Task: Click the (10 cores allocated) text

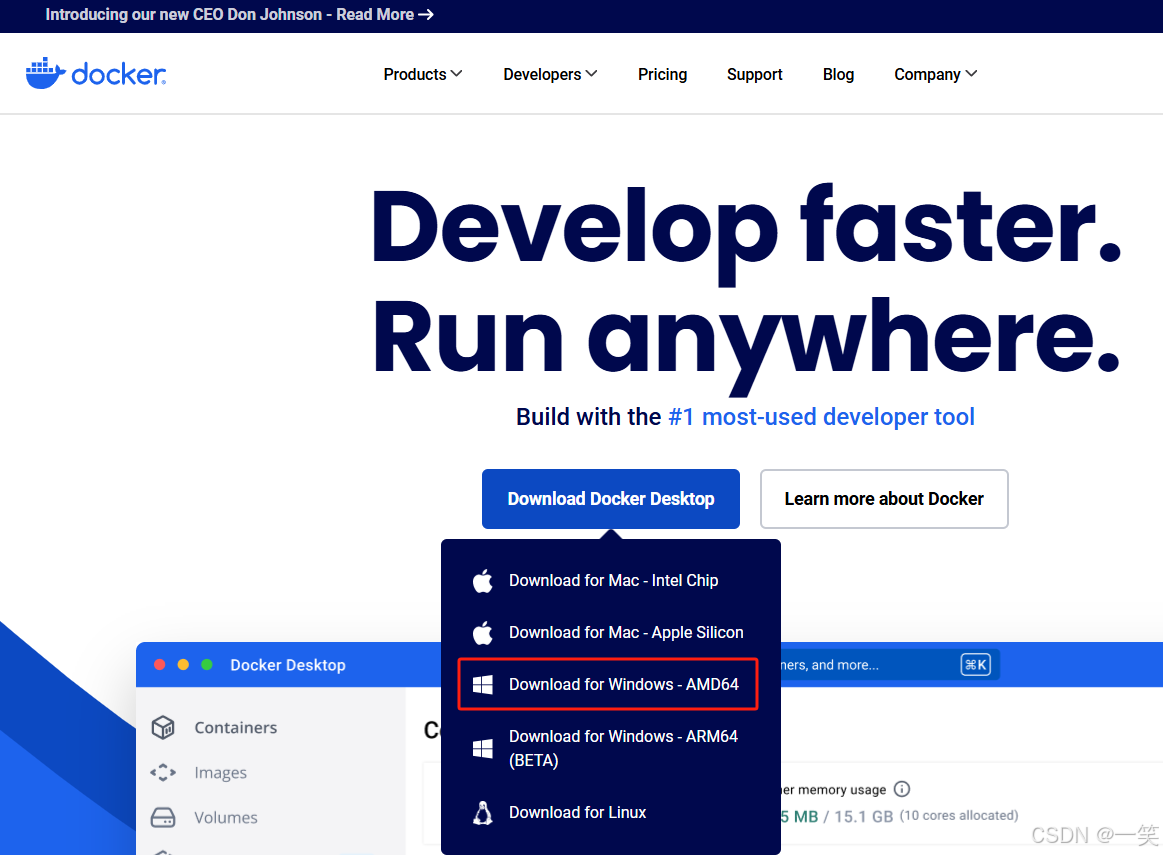Action: point(959,816)
